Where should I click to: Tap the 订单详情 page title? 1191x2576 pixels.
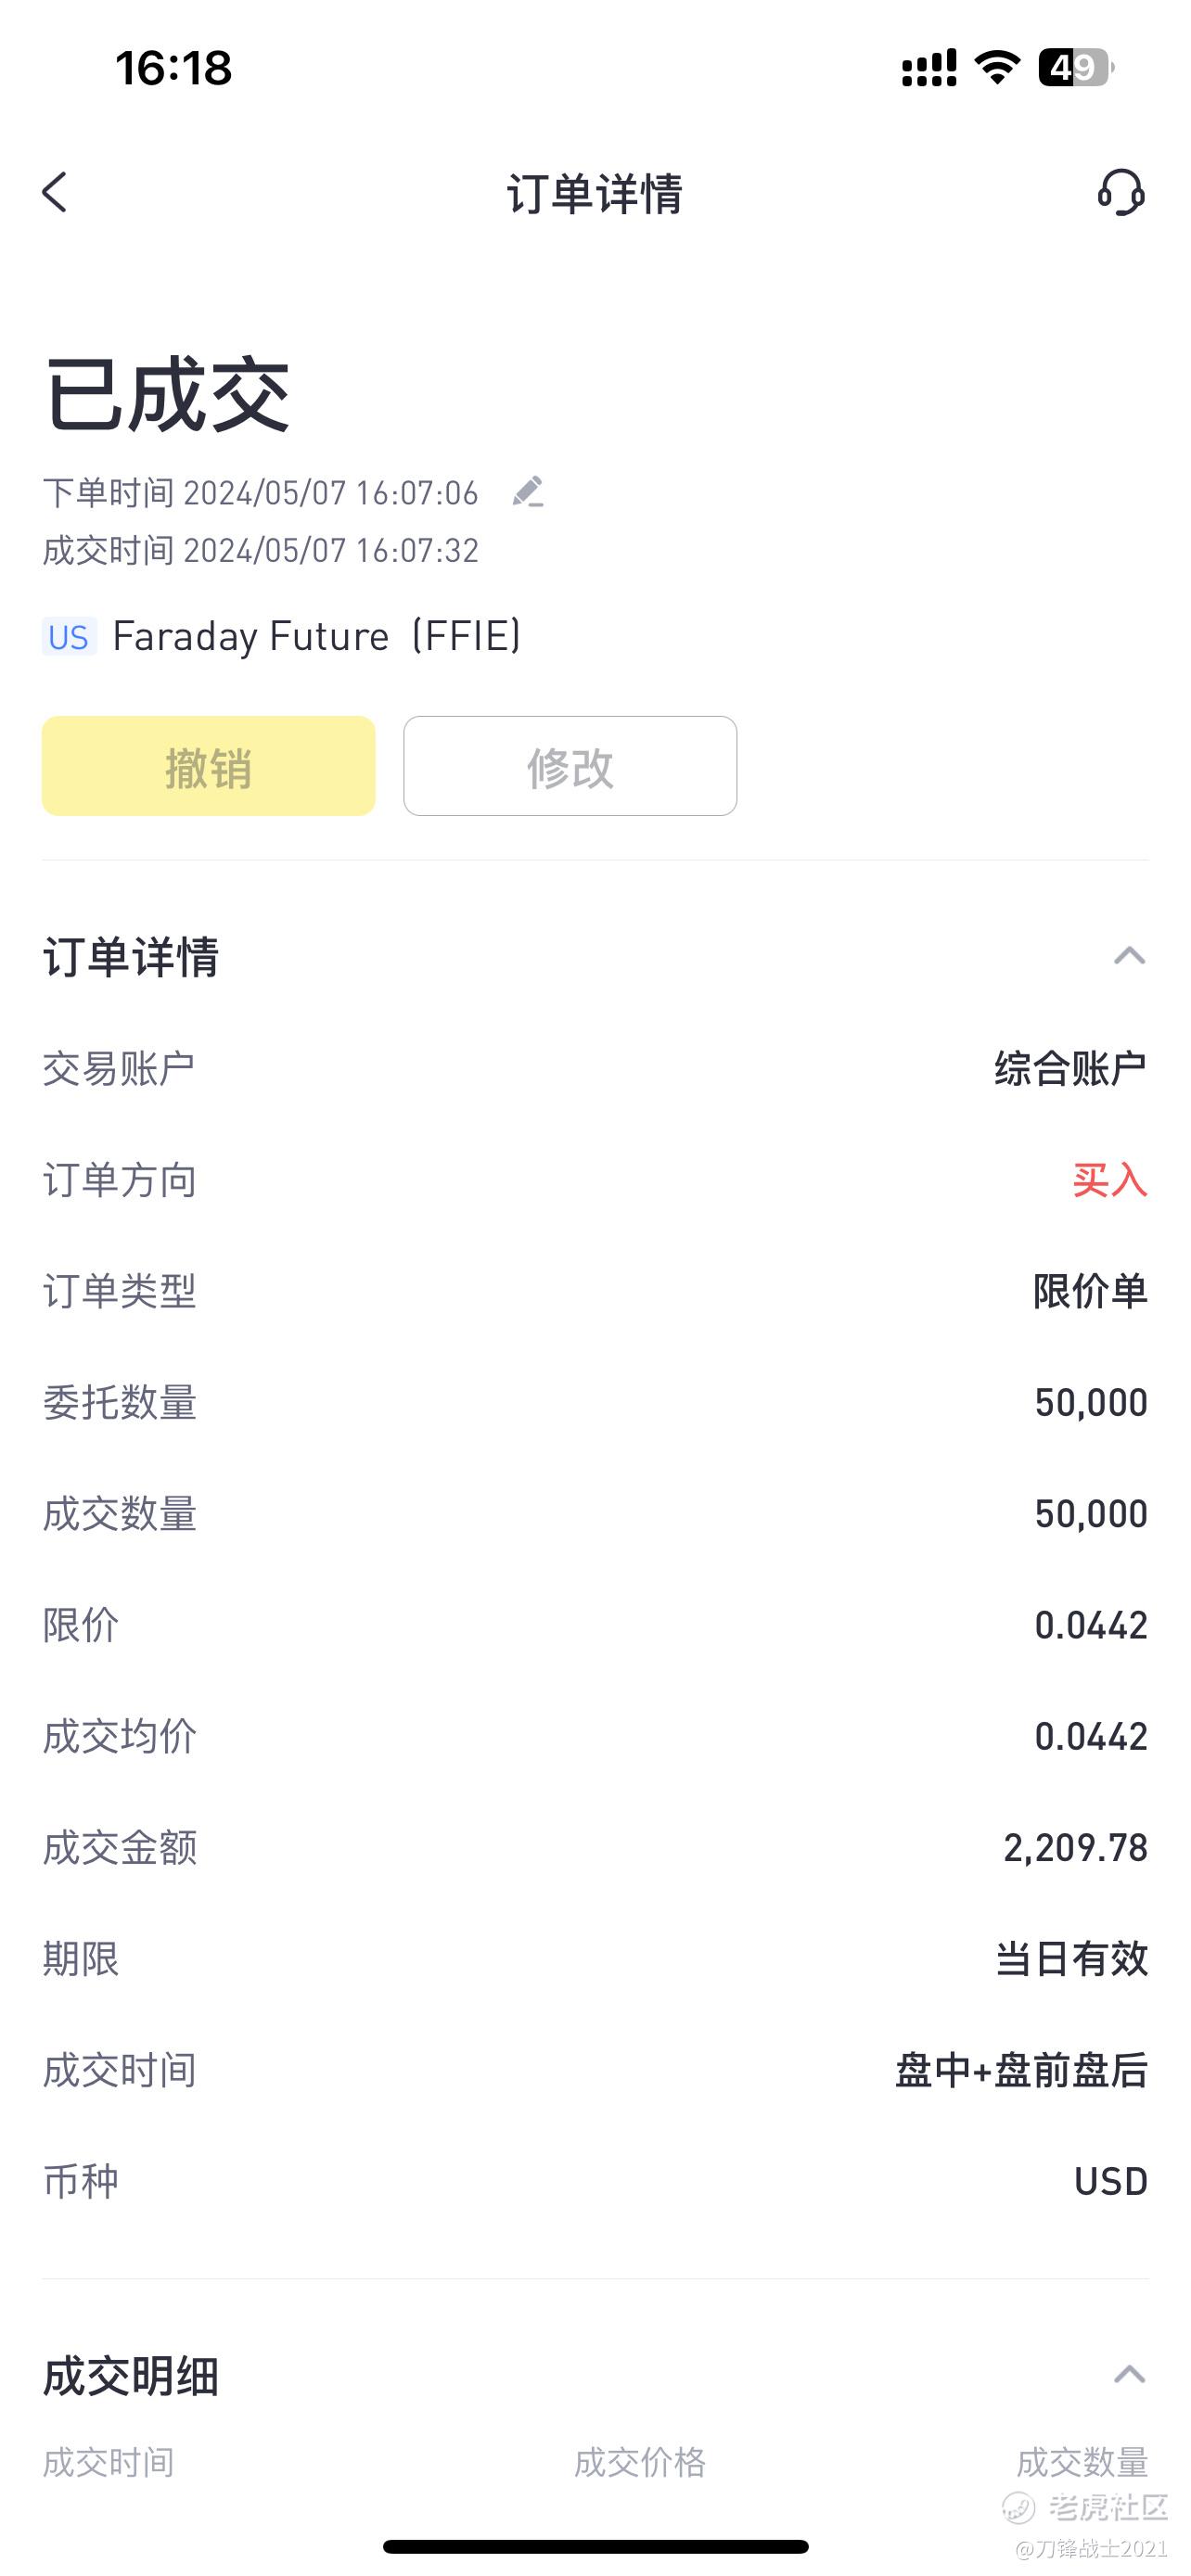pyautogui.click(x=595, y=193)
